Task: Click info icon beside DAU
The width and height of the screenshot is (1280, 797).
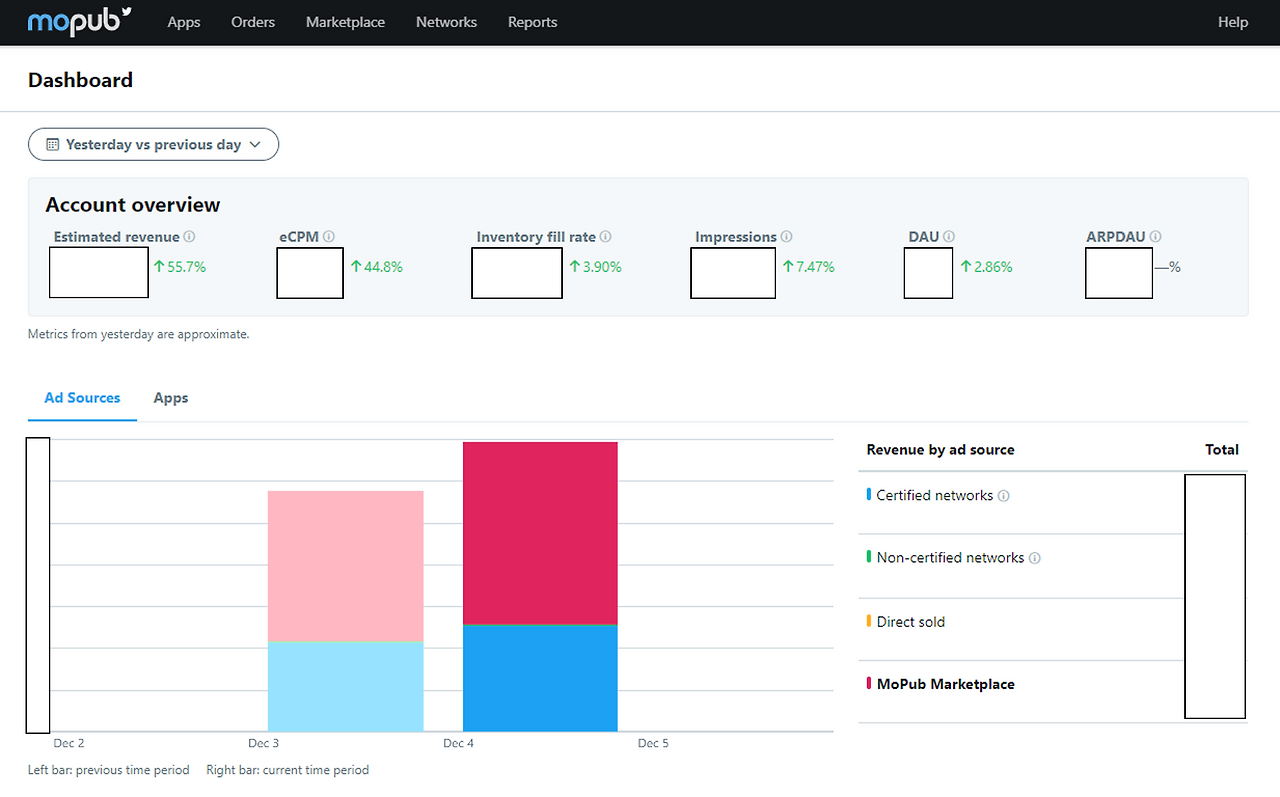Action: tap(949, 237)
